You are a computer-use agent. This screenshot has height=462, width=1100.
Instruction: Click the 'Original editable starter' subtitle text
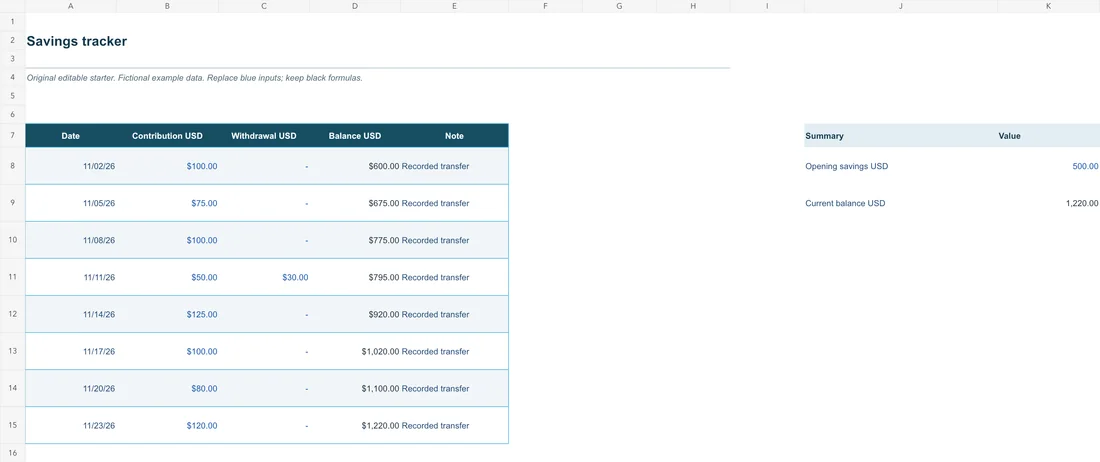tap(194, 78)
